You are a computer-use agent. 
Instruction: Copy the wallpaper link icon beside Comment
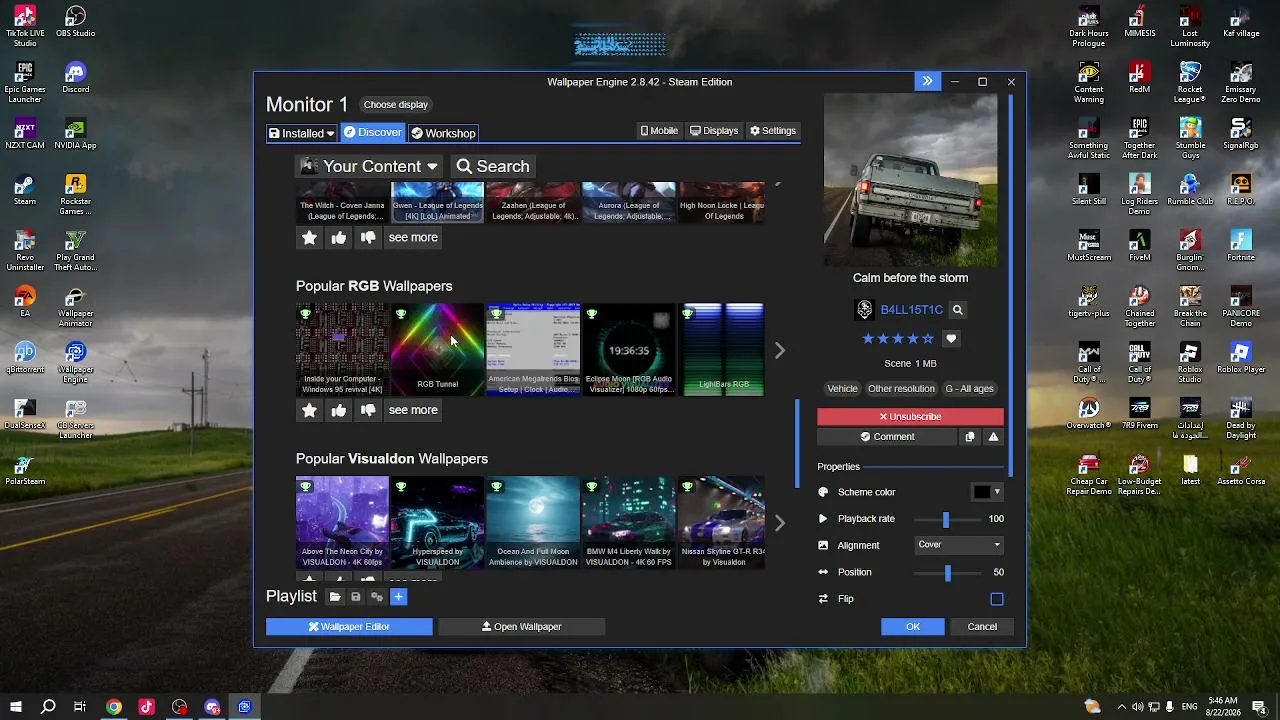click(x=969, y=437)
